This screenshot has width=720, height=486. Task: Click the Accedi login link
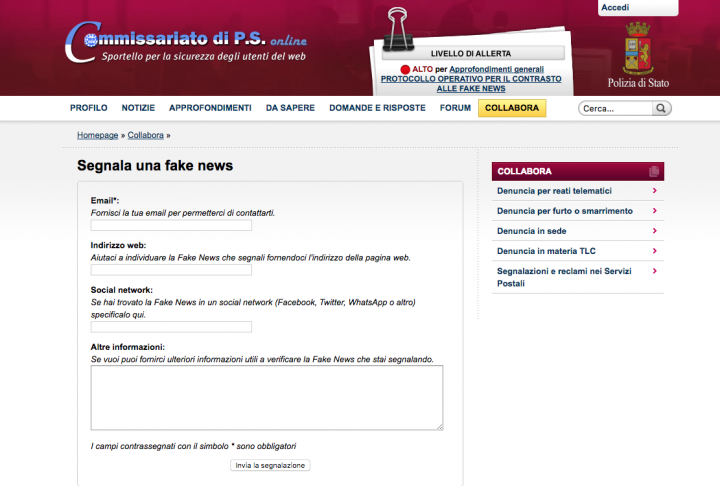tap(615, 7)
